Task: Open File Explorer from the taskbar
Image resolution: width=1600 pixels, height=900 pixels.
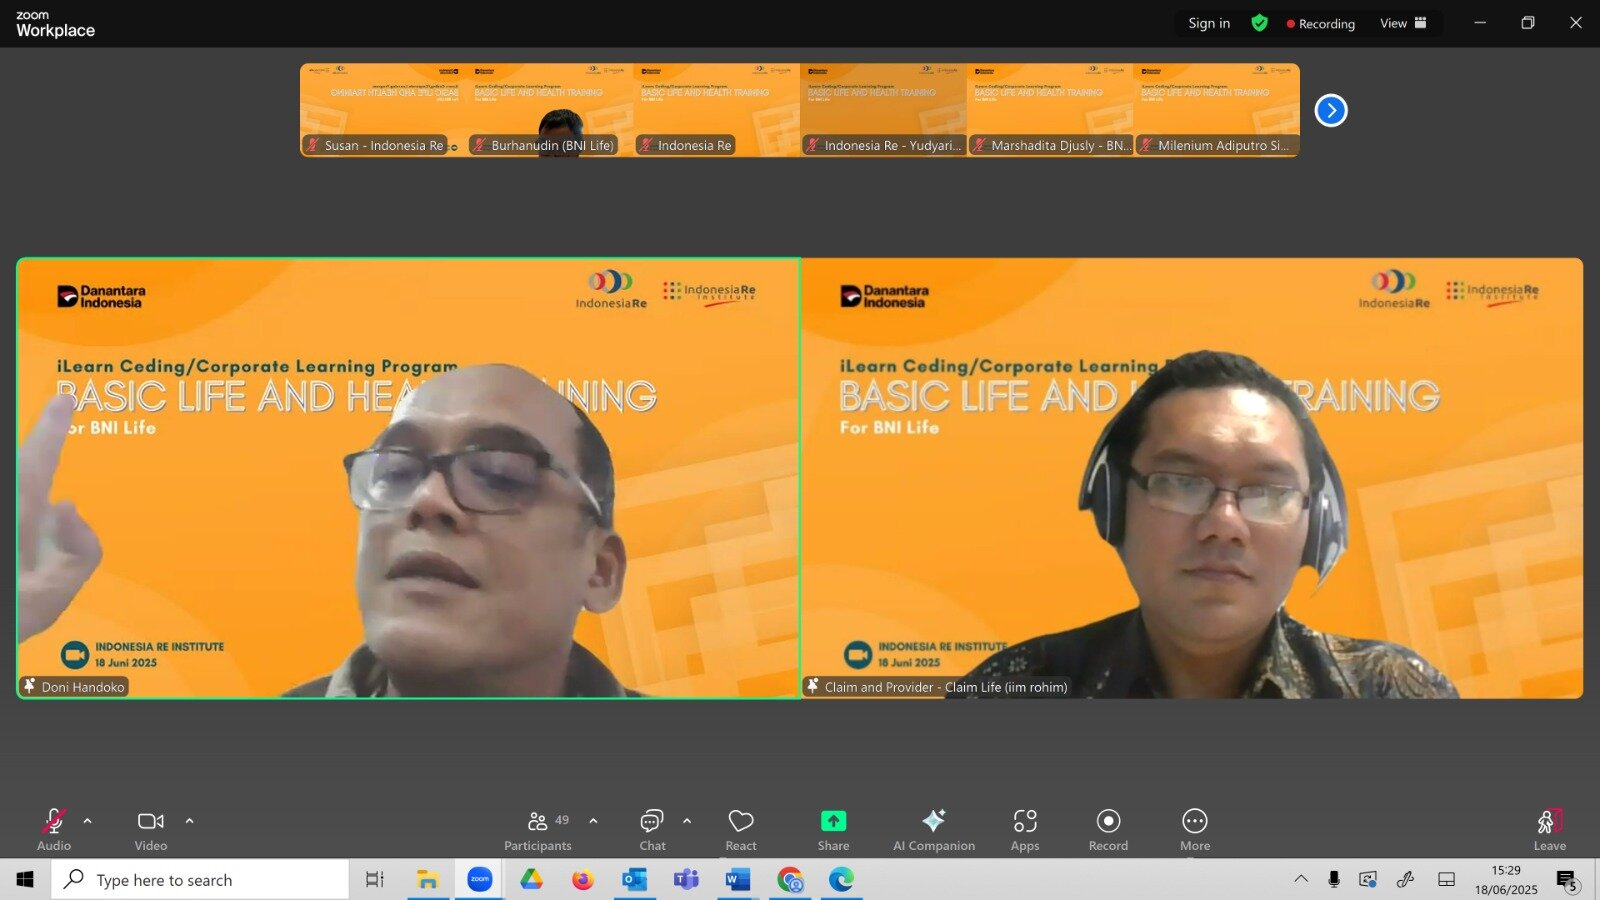Action: [428, 879]
